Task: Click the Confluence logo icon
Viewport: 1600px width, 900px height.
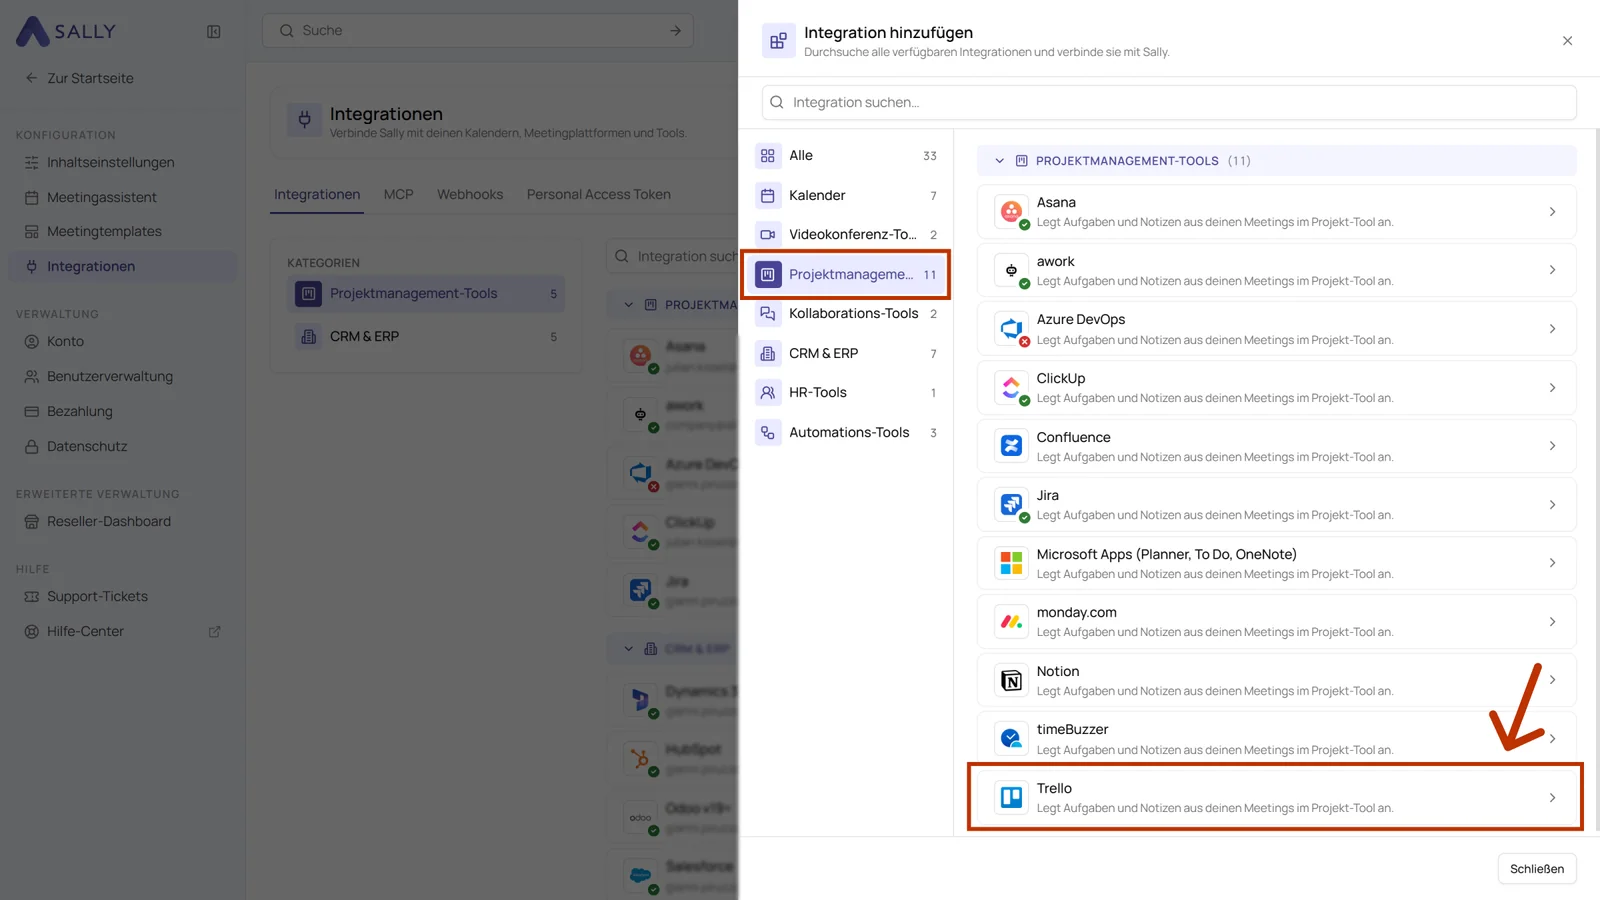Action: [x=1011, y=446]
